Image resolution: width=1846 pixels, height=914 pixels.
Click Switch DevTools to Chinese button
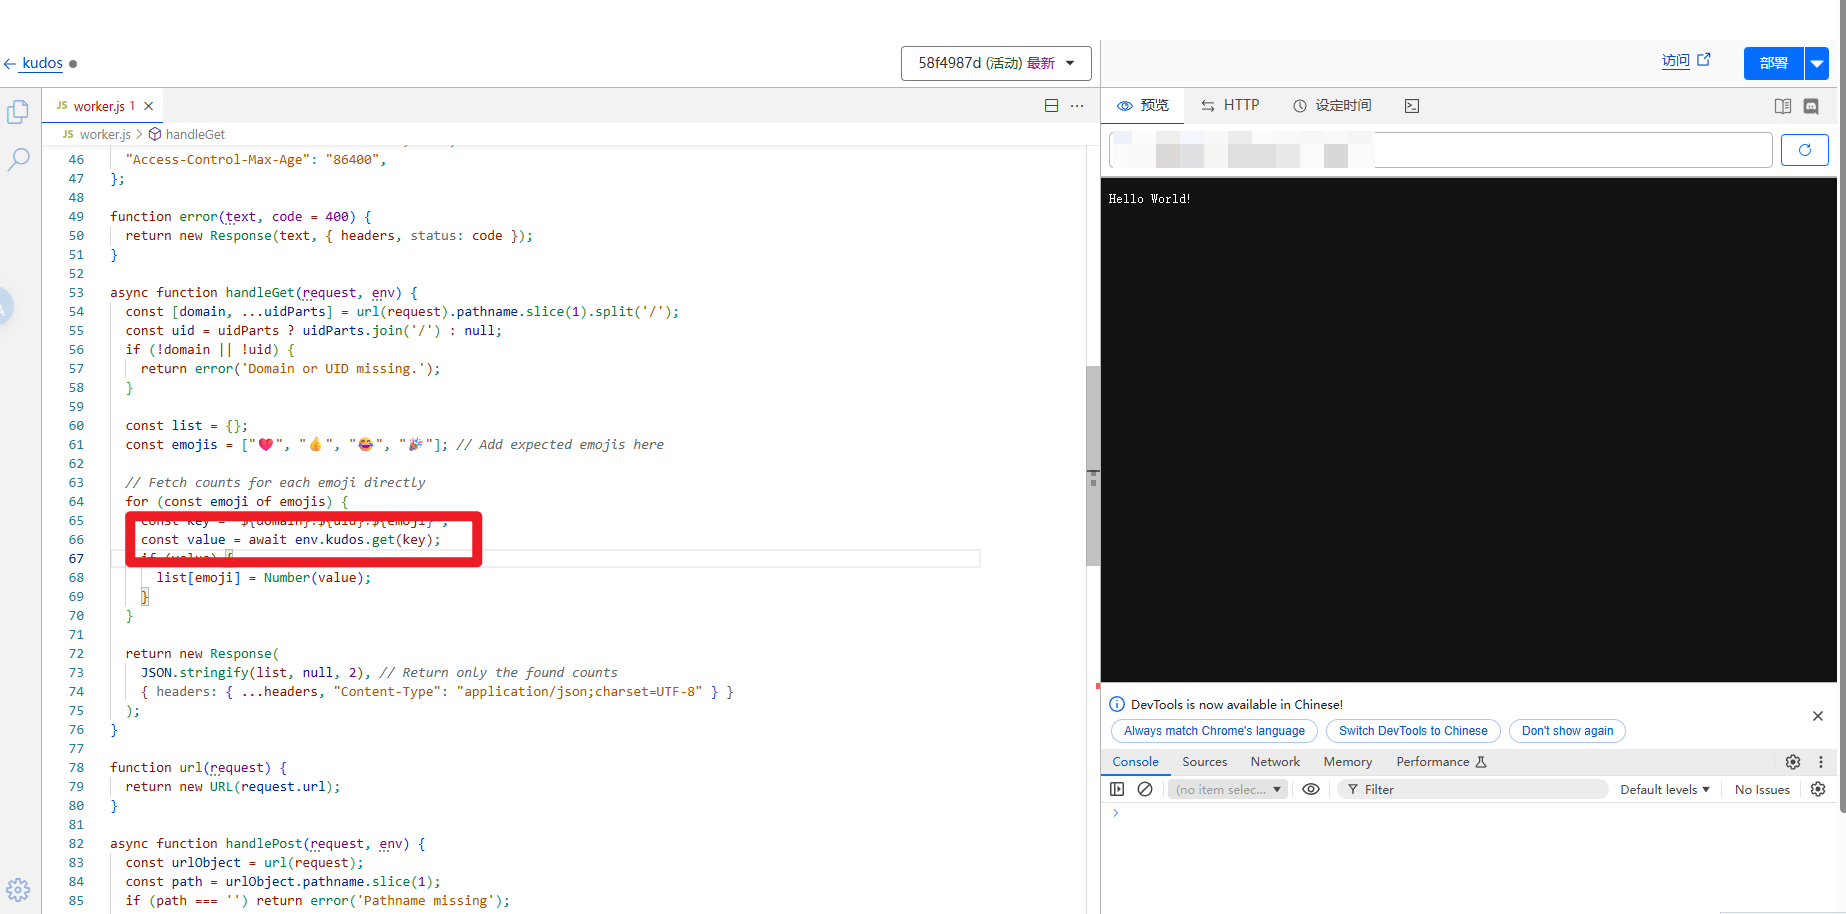point(1412,731)
